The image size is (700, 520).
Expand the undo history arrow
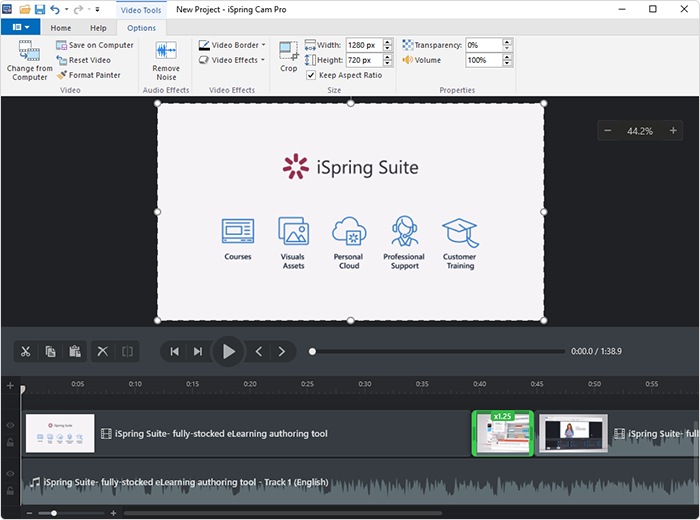(67, 9)
